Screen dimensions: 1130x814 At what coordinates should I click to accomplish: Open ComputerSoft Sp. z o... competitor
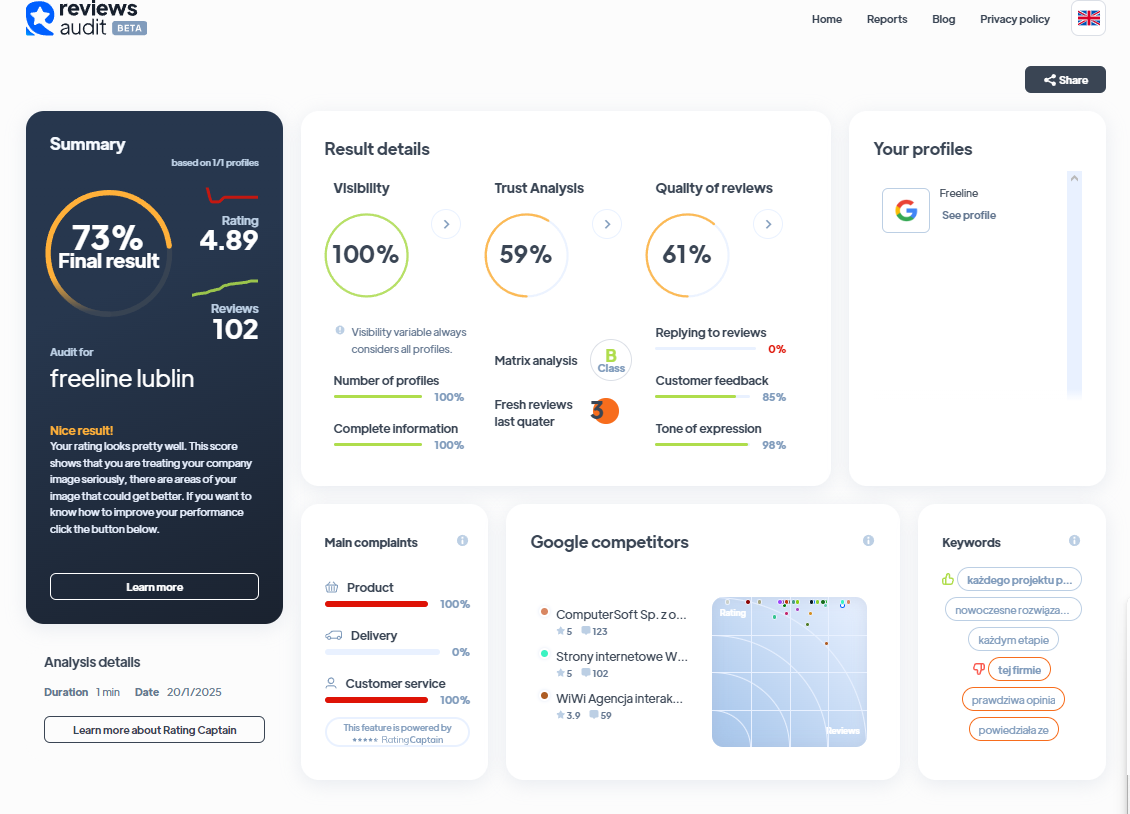[620, 614]
